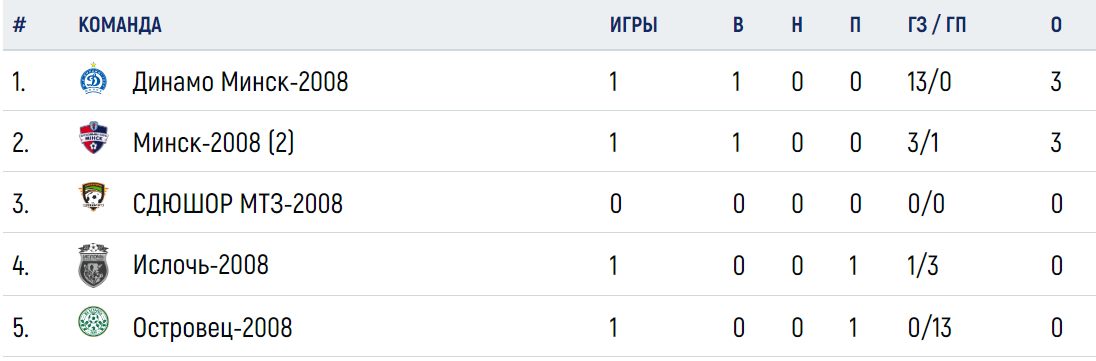
Task: Open the Динамо Минск-2008 team link
Action: click(x=240, y=83)
